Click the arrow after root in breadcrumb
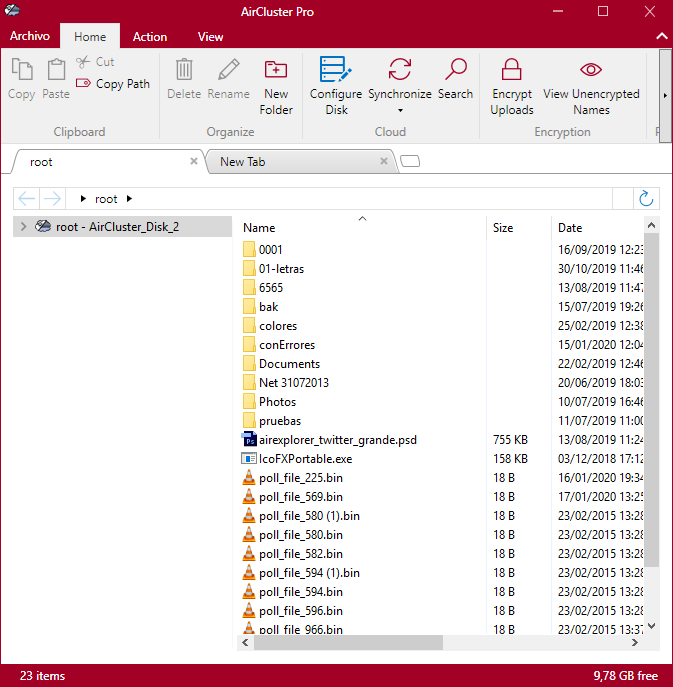 (129, 198)
